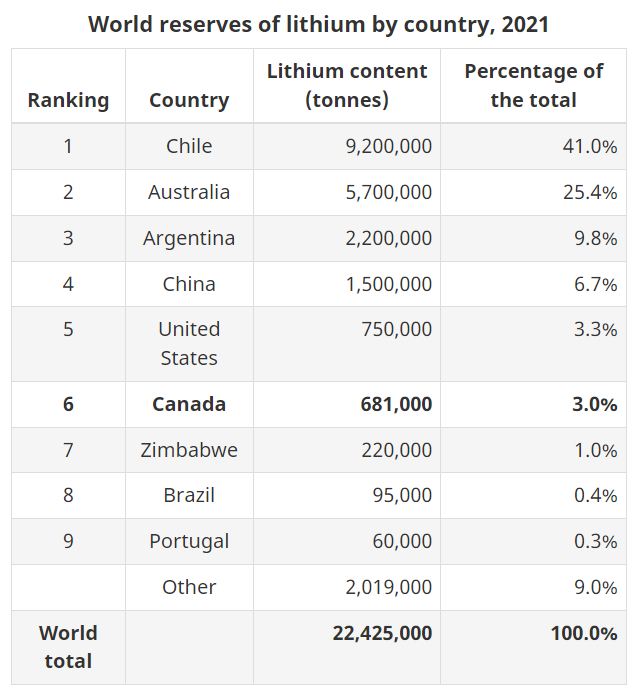Click the United States country cell

(189, 343)
